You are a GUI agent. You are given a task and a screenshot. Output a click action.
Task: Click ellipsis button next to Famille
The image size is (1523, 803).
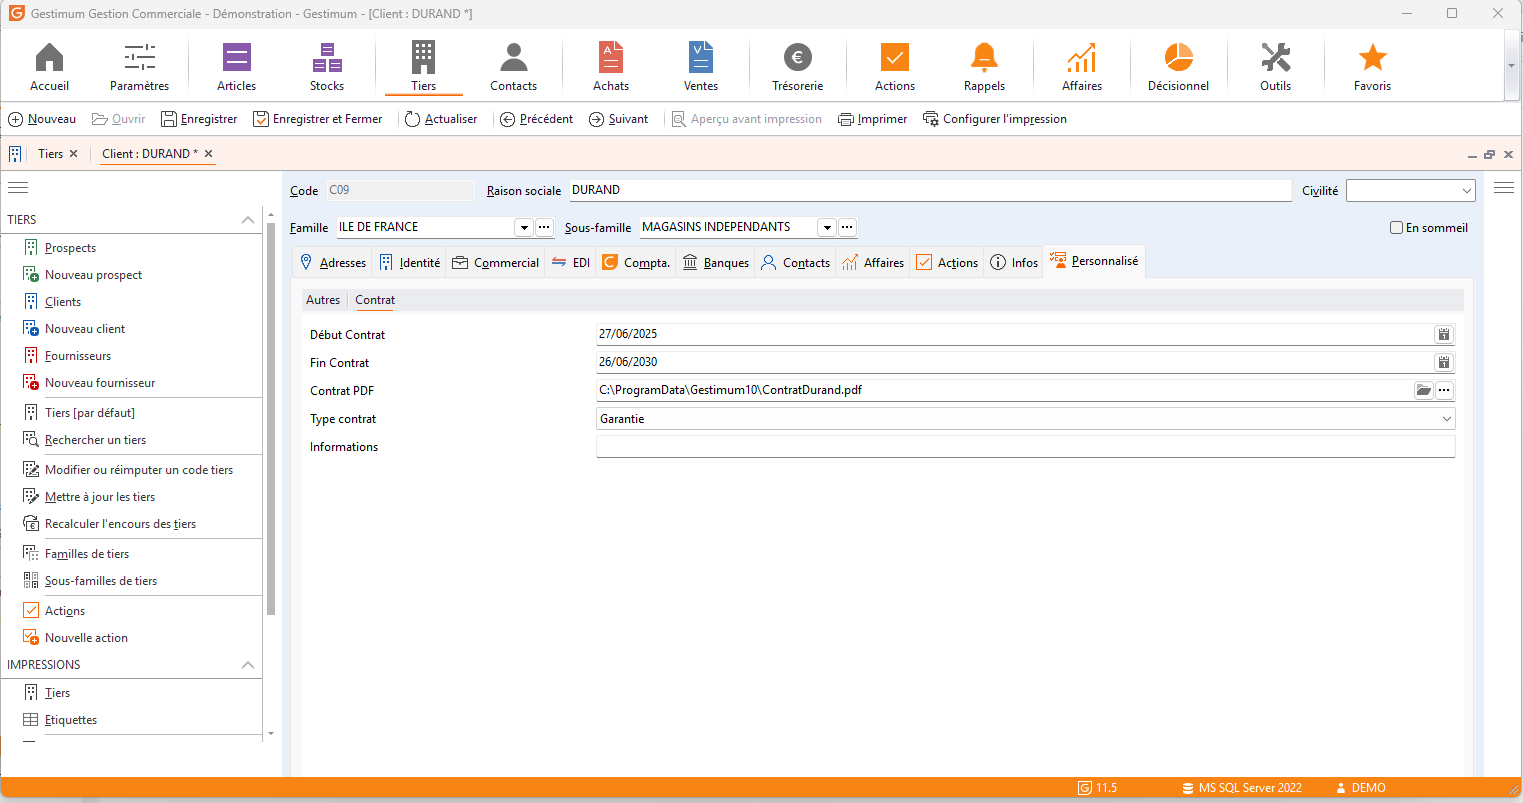click(544, 227)
